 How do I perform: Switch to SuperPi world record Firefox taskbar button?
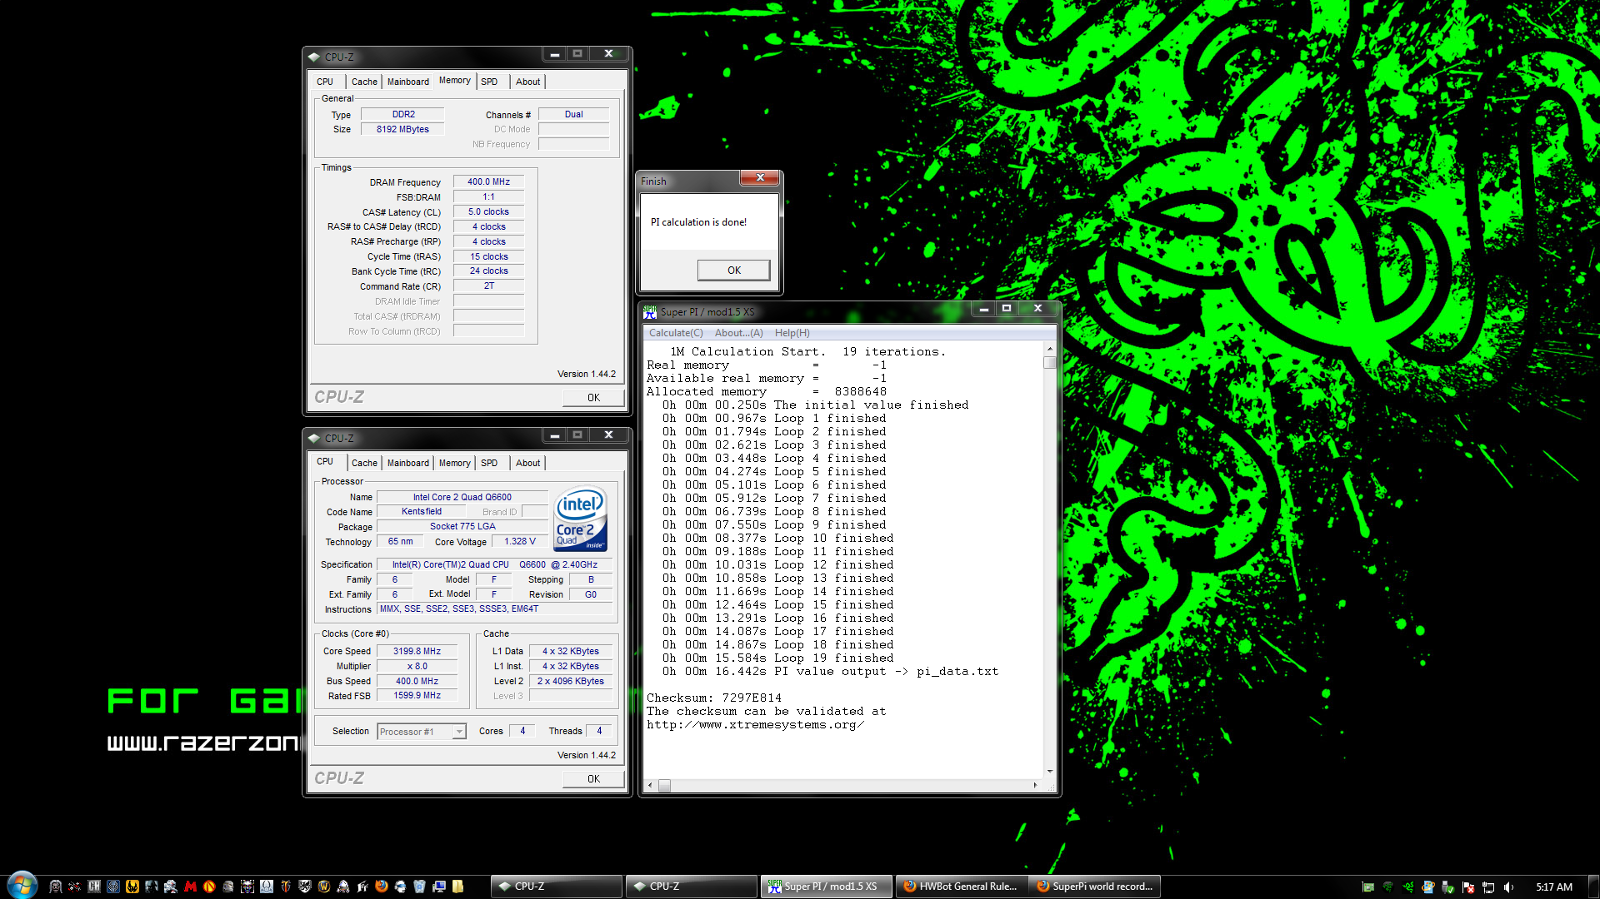coord(1095,886)
